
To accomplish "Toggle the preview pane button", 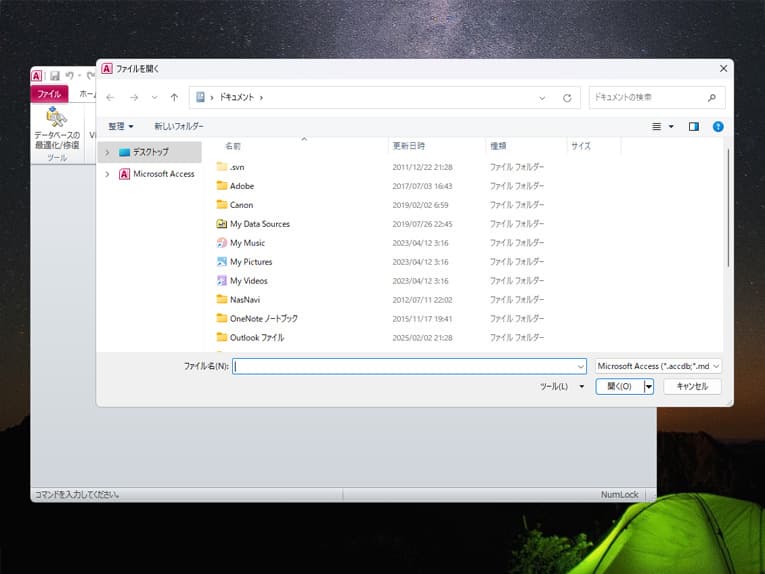I will pyautogui.click(x=693, y=127).
